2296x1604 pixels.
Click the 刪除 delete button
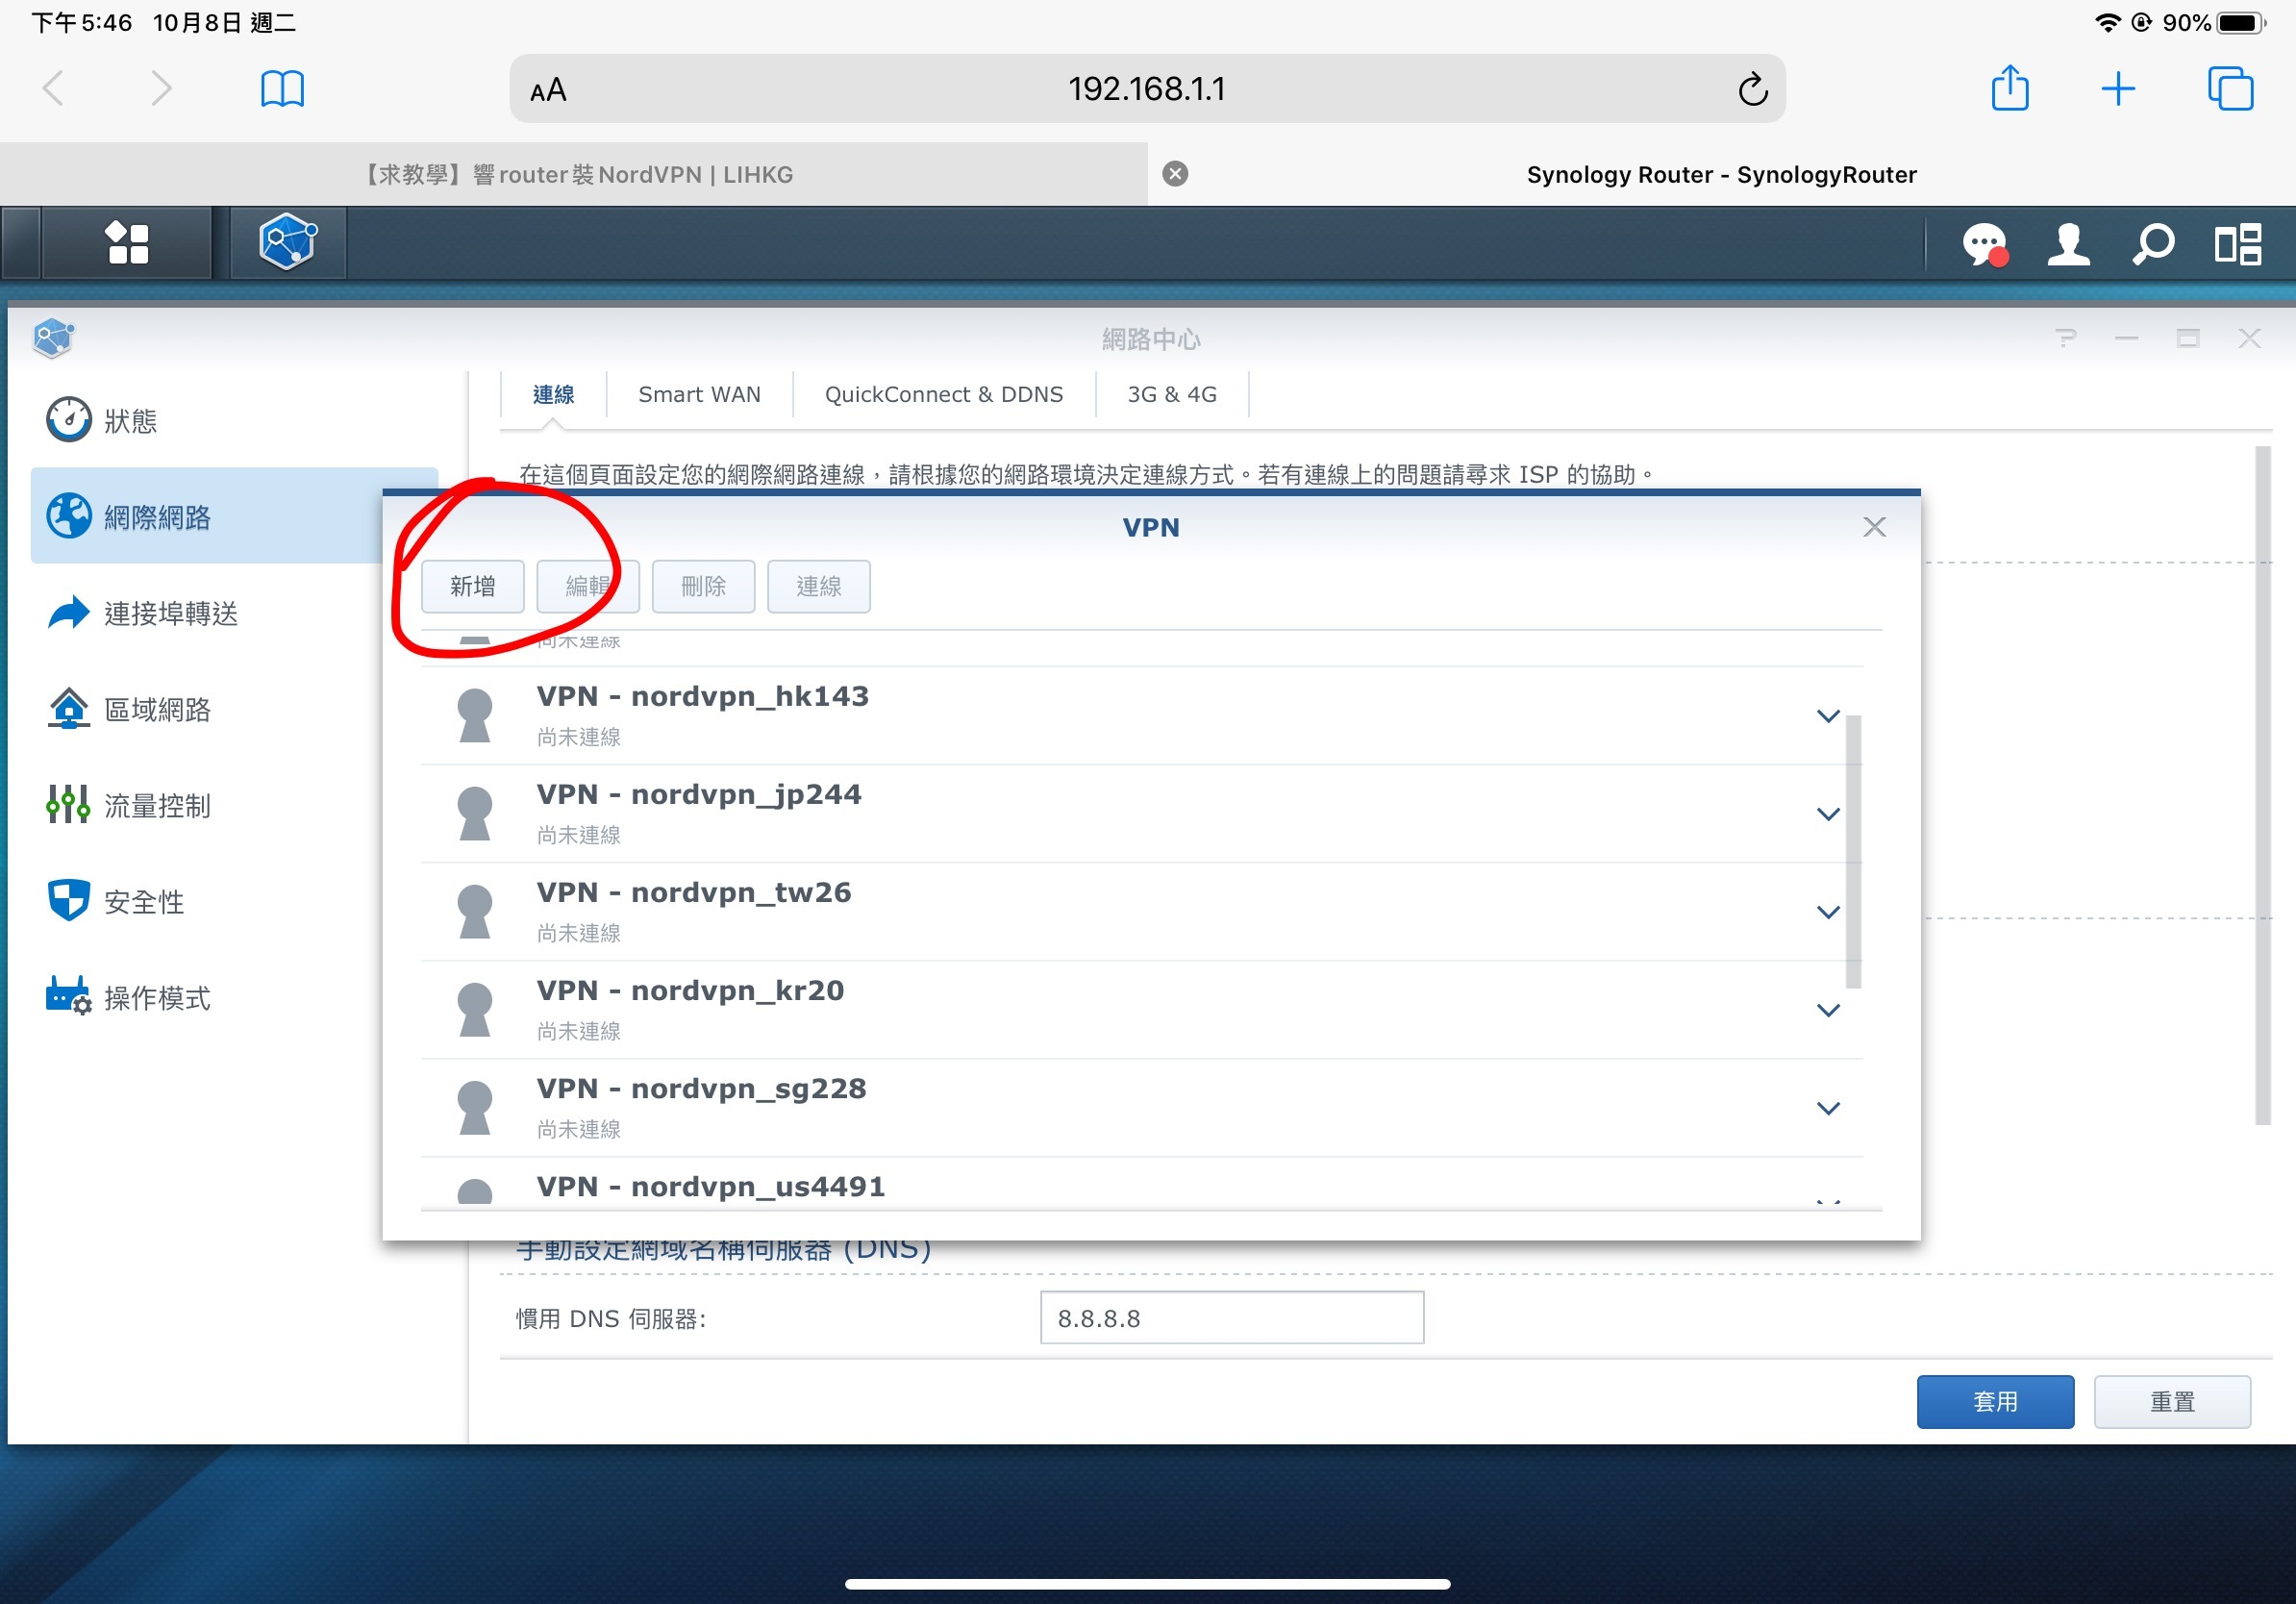click(x=703, y=586)
